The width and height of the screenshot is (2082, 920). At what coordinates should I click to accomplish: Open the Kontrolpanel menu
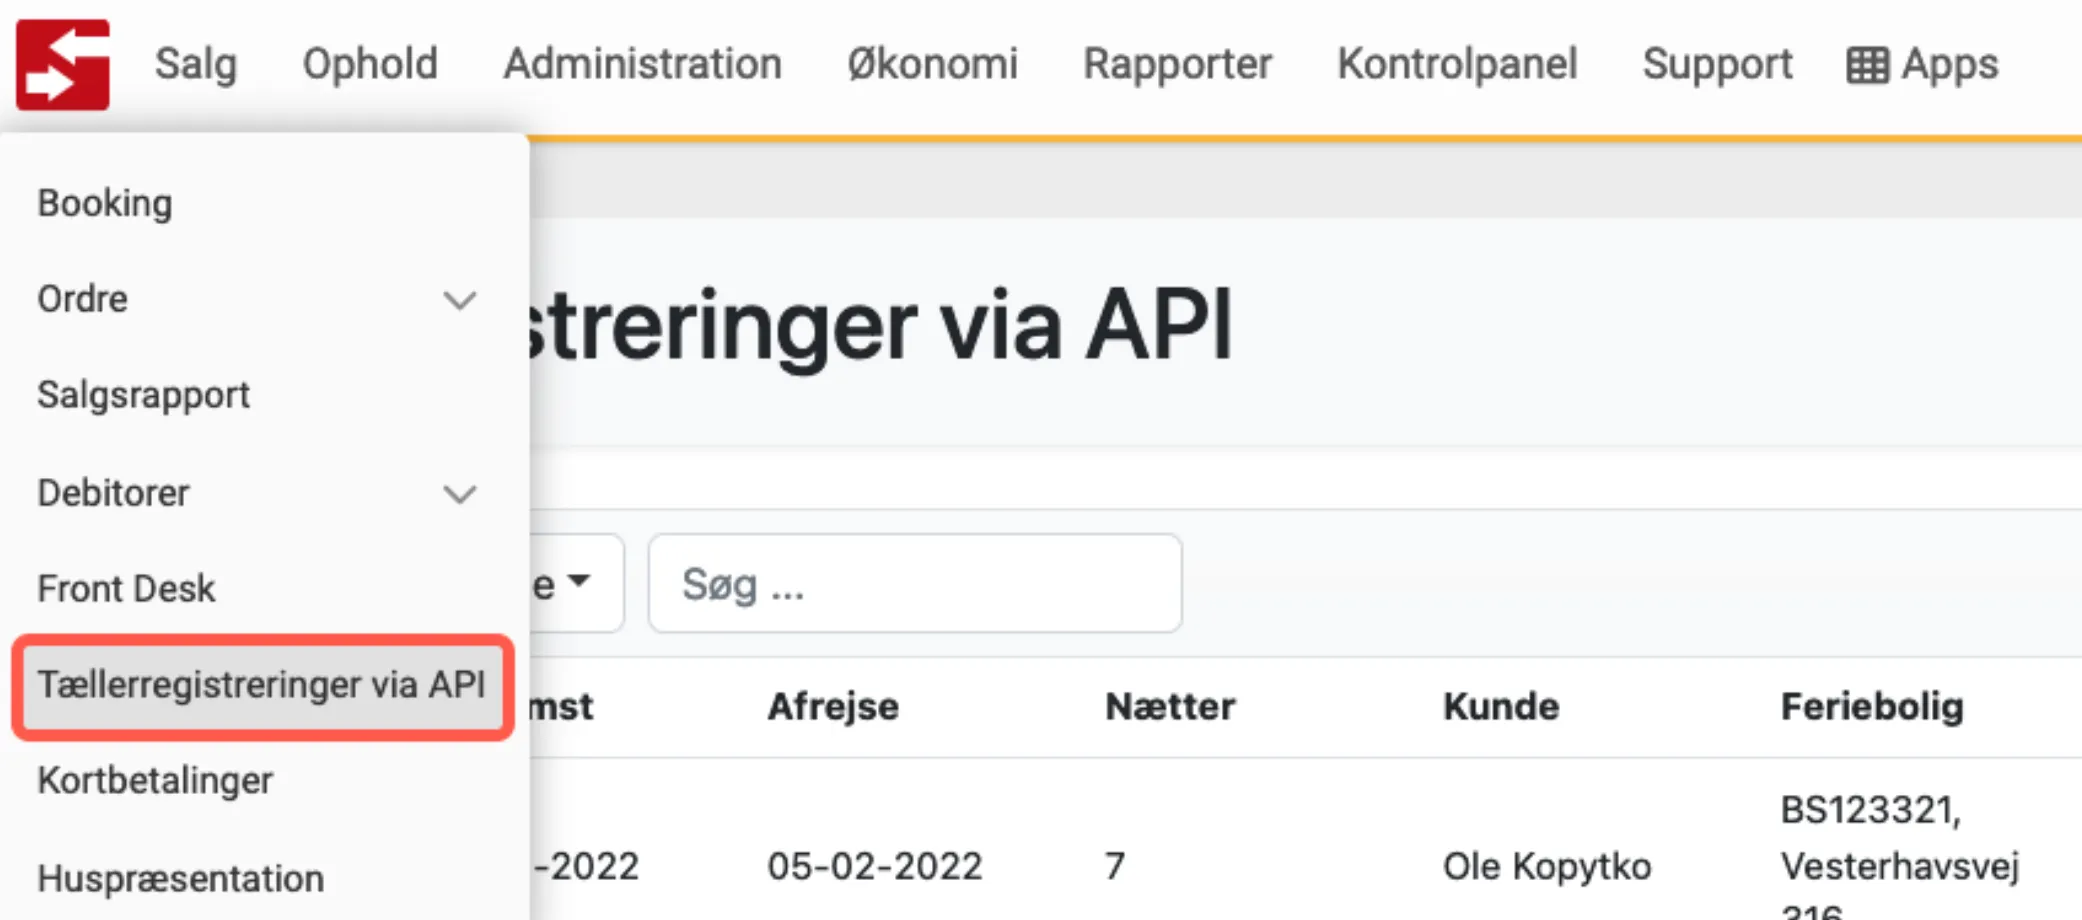(x=1457, y=63)
